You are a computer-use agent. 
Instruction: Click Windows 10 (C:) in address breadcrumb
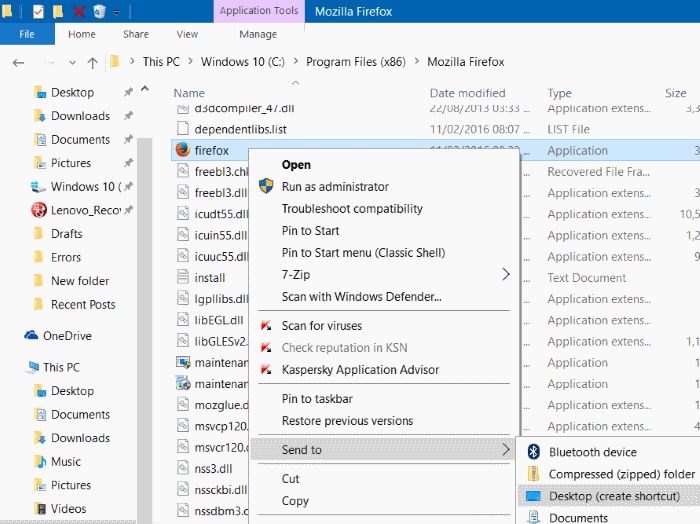(x=242, y=62)
